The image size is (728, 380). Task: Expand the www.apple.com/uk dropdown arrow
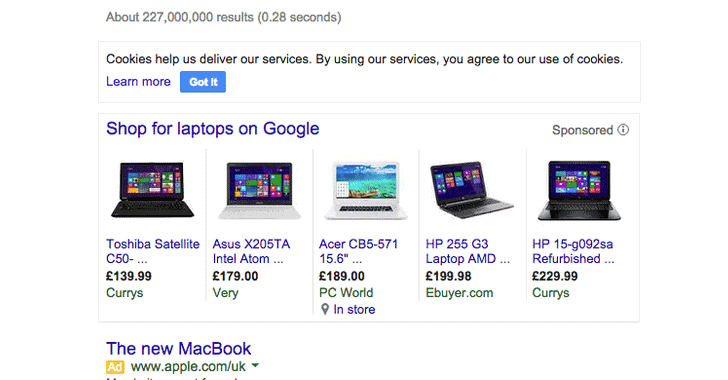(255, 366)
